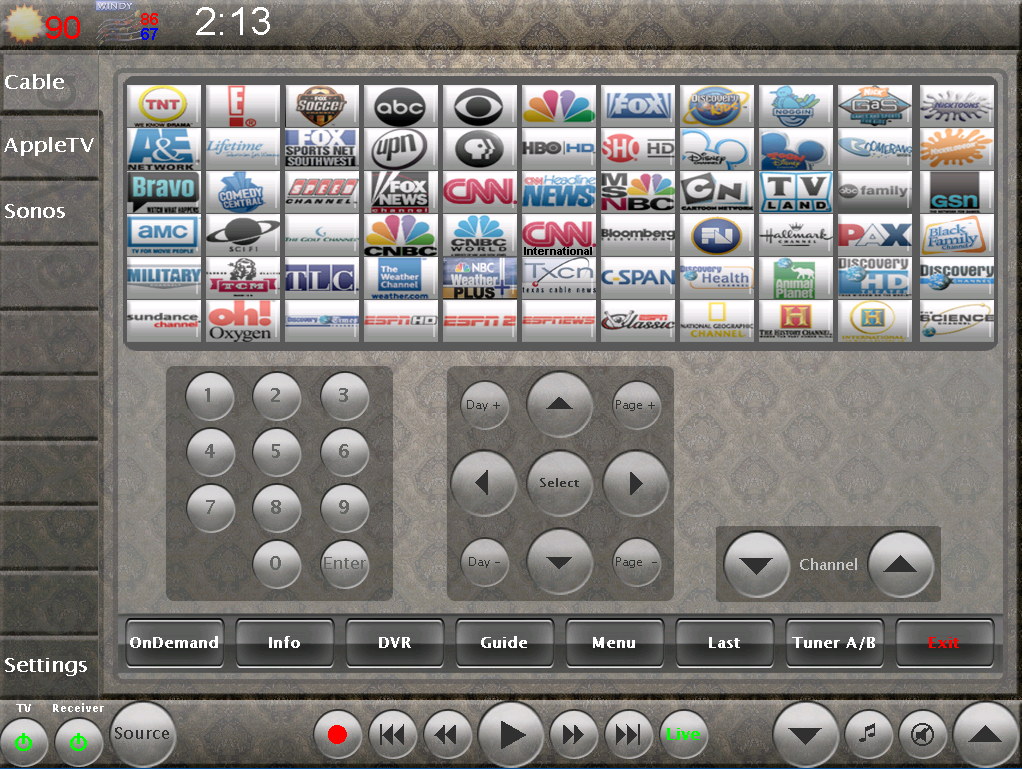Image resolution: width=1022 pixels, height=769 pixels.
Task: Open the Settings tab
Action: click(x=49, y=665)
